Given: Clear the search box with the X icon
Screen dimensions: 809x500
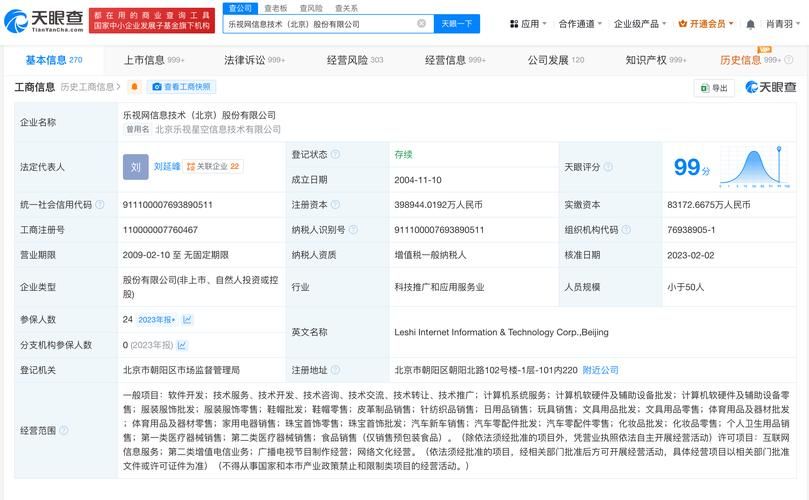Looking at the screenshot, I should [x=422, y=24].
